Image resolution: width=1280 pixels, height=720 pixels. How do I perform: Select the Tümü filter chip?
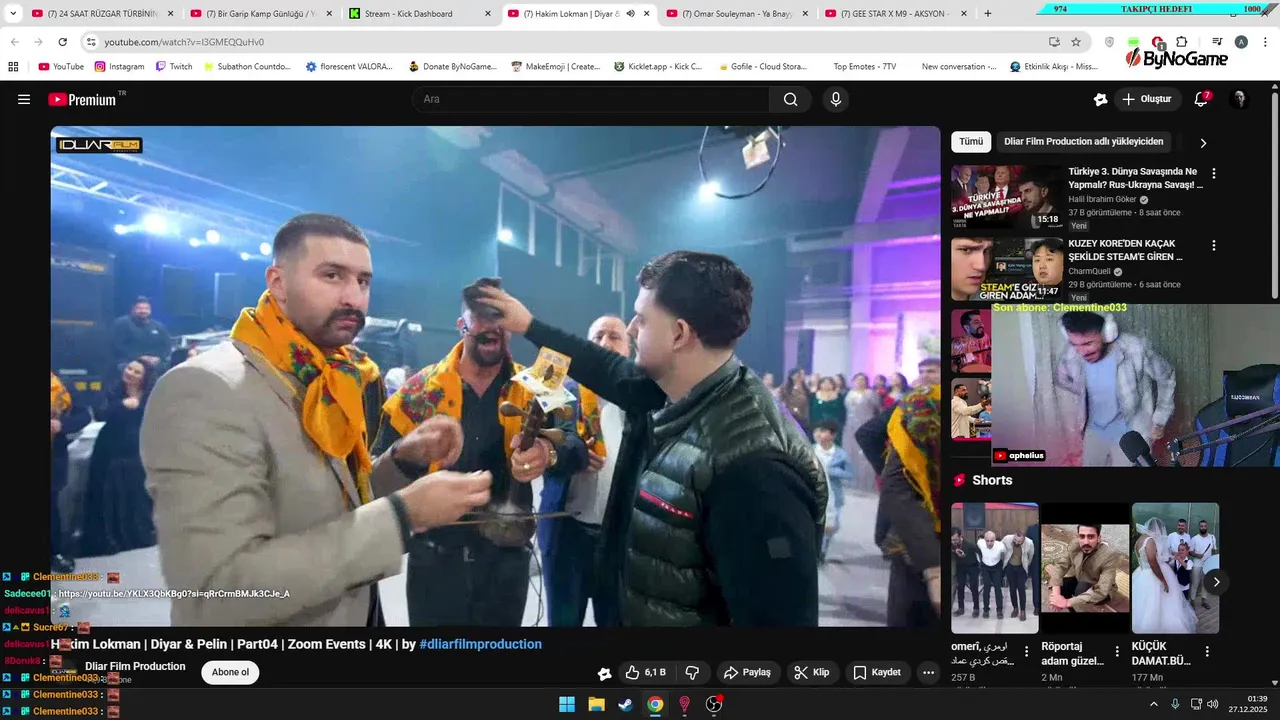click(971, 142)
